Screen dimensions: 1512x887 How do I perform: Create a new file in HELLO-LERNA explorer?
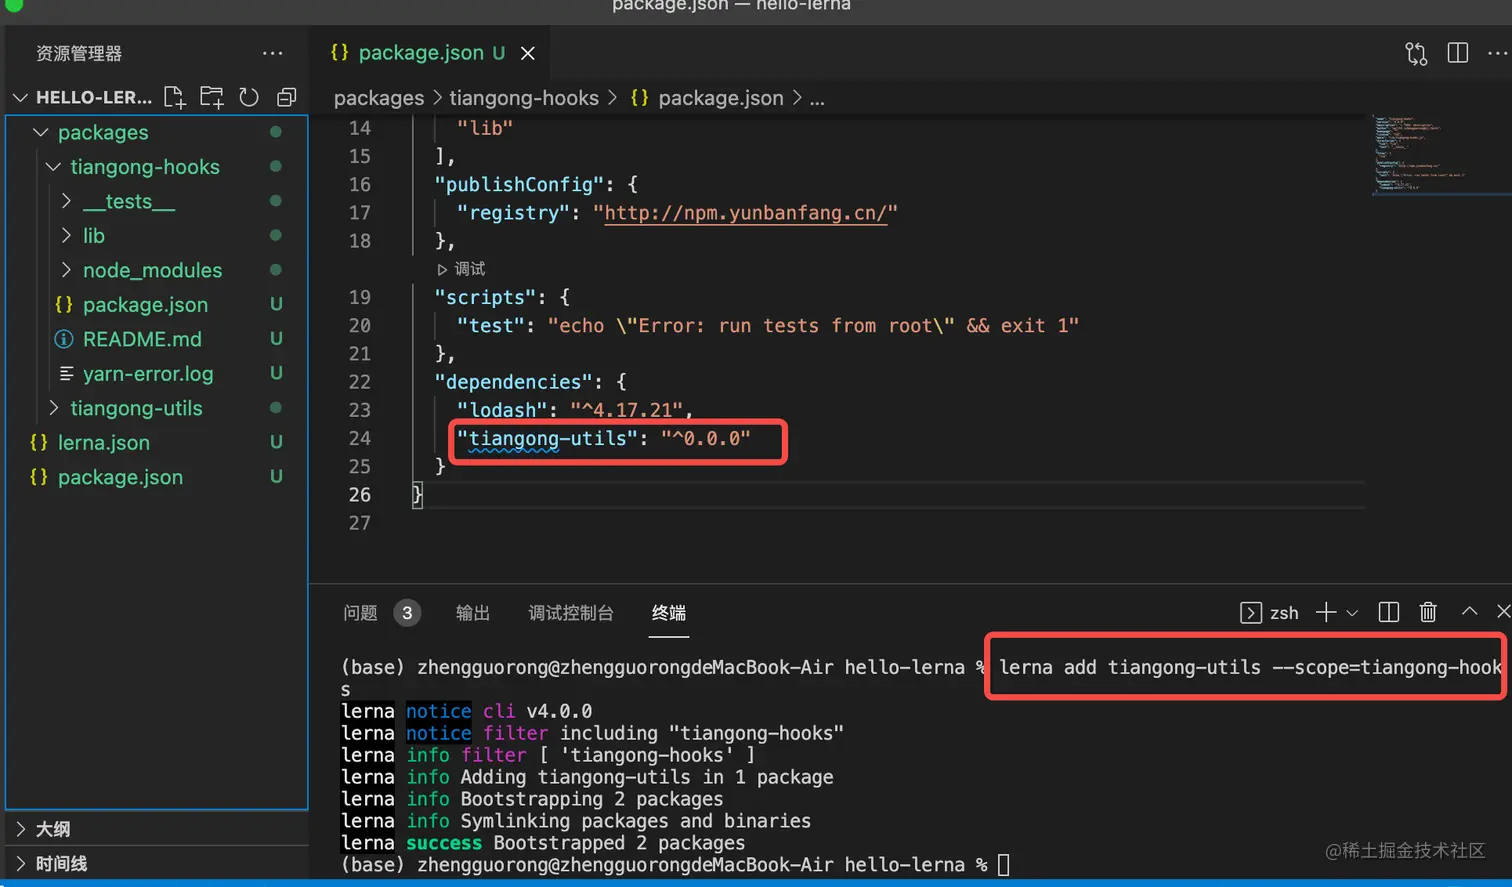tap(175, 97)
